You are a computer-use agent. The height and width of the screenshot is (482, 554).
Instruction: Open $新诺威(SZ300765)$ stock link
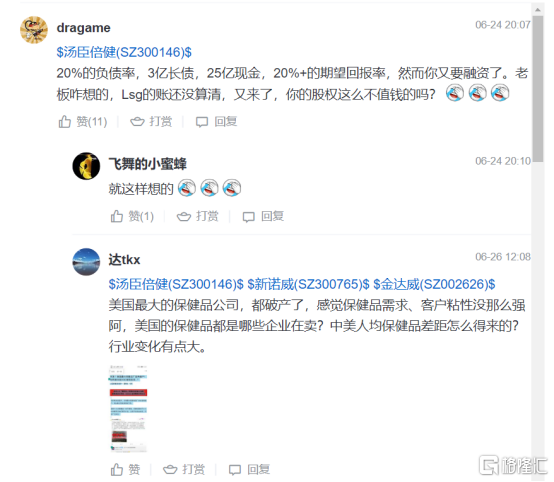pos(308,284)
